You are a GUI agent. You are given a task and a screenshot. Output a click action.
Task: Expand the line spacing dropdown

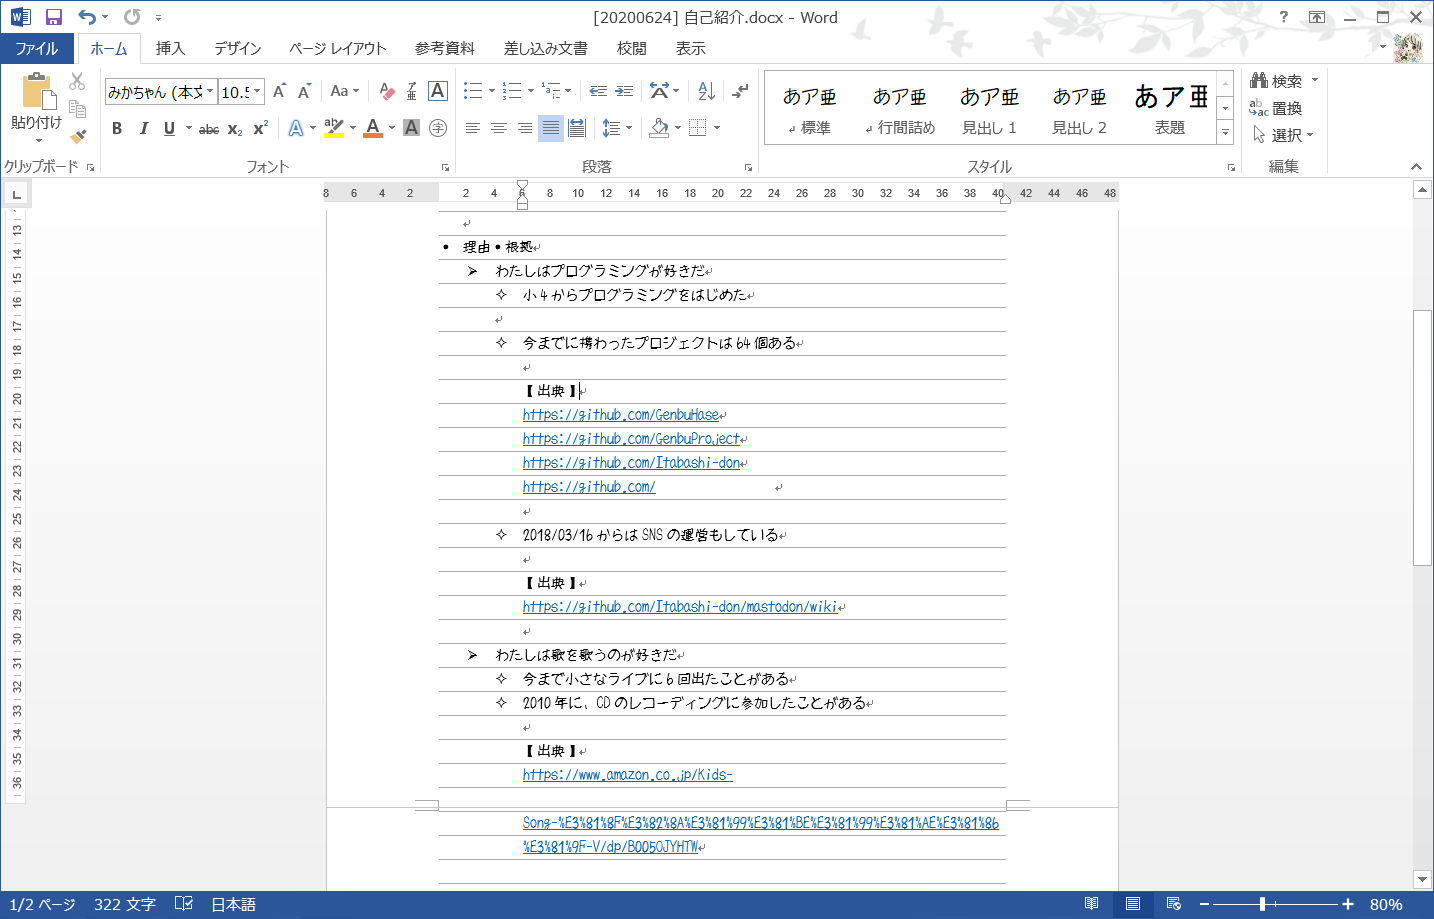click(628, 128)
